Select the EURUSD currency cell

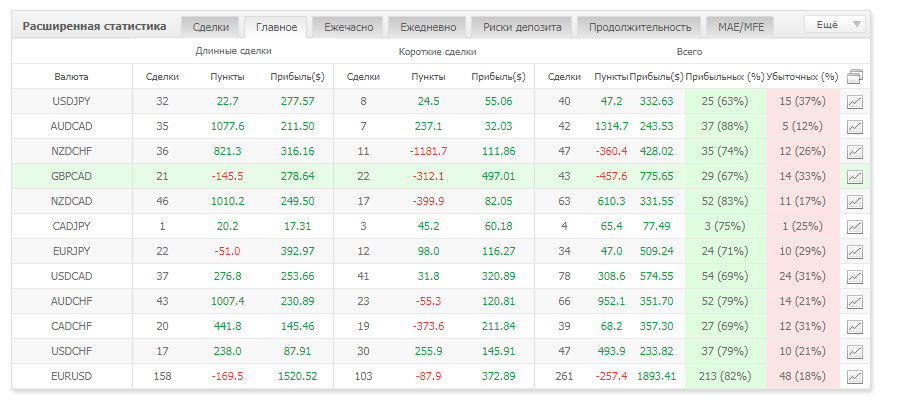coord(72,376)
